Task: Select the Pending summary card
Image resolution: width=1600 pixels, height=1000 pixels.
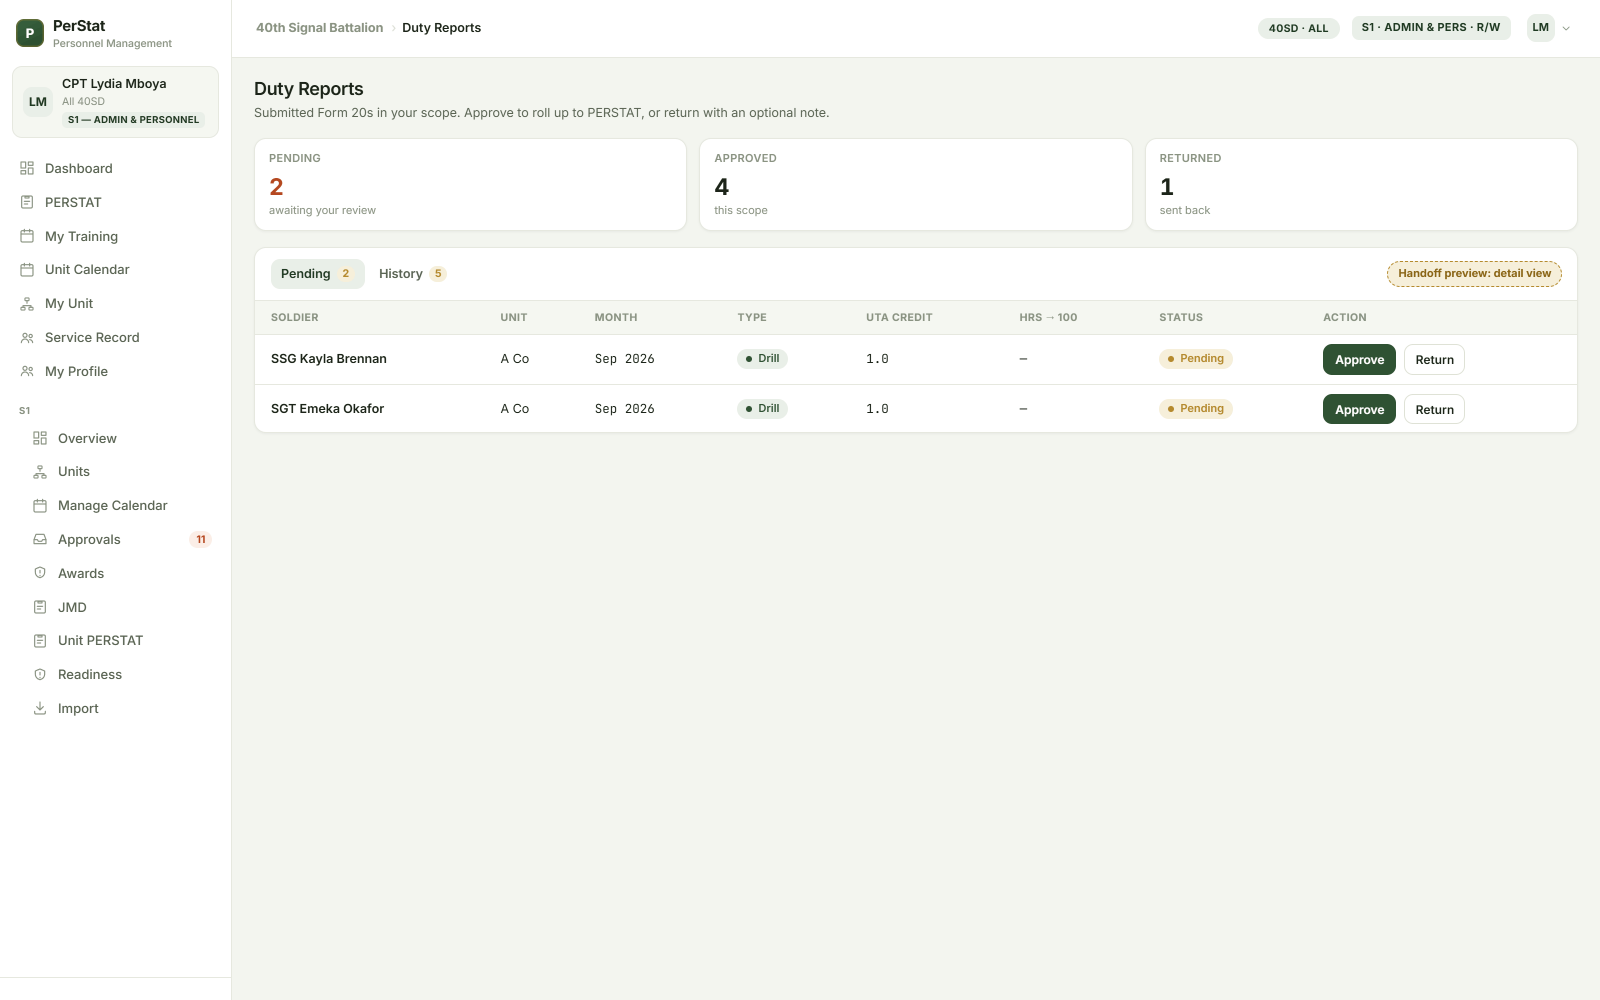Action: coord(470,185)
